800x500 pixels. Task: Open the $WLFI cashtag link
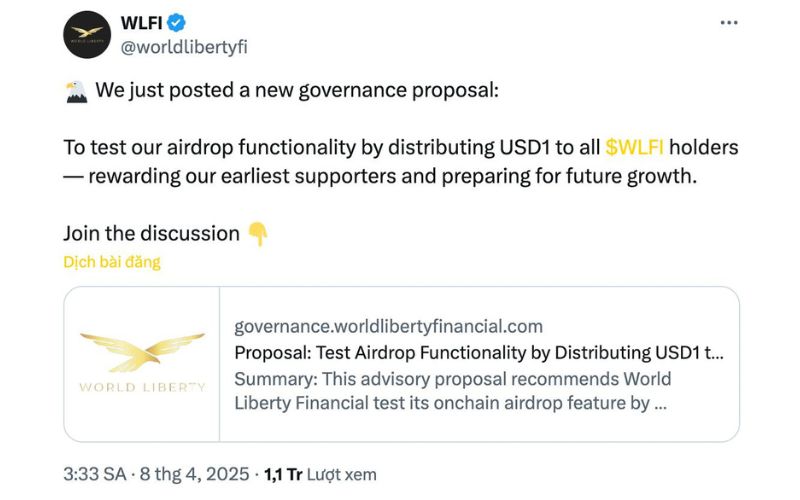coord(634,147)
